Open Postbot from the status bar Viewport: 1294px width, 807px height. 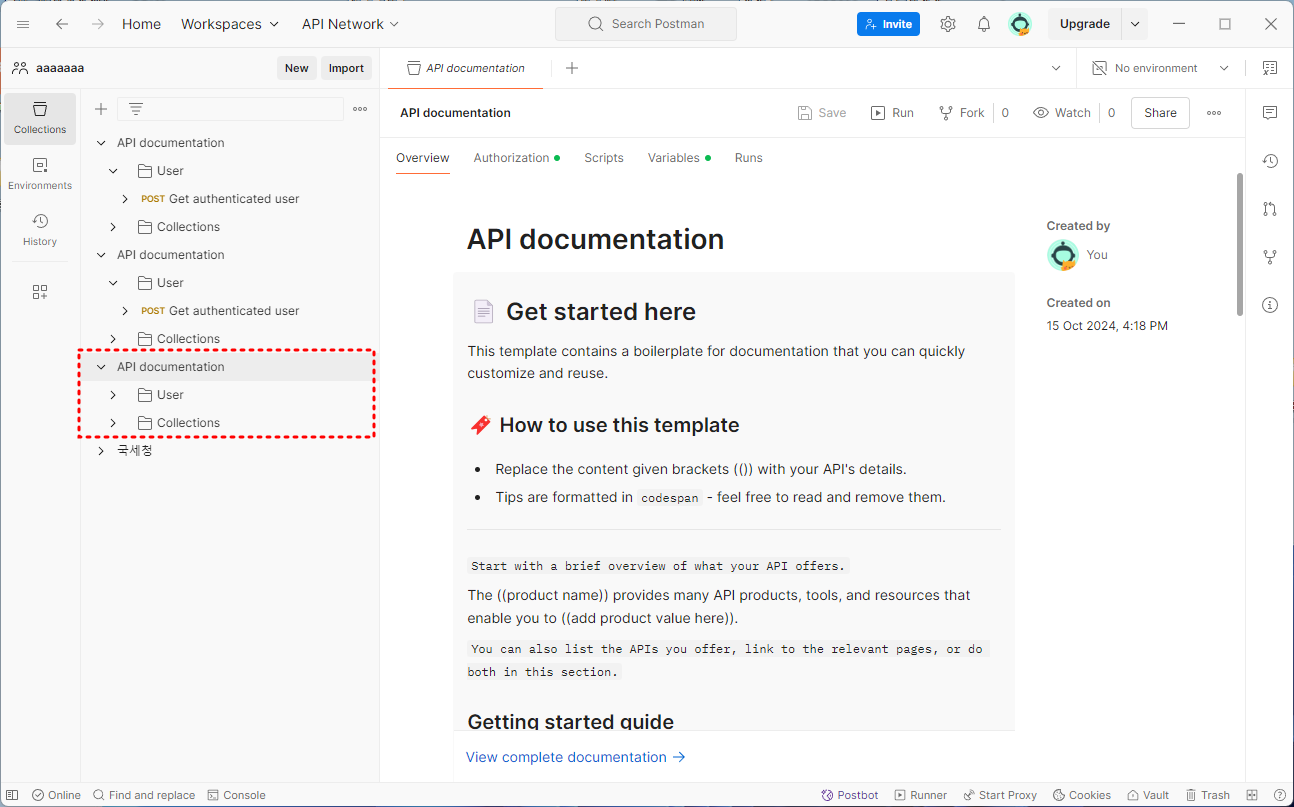pos(849,795)
